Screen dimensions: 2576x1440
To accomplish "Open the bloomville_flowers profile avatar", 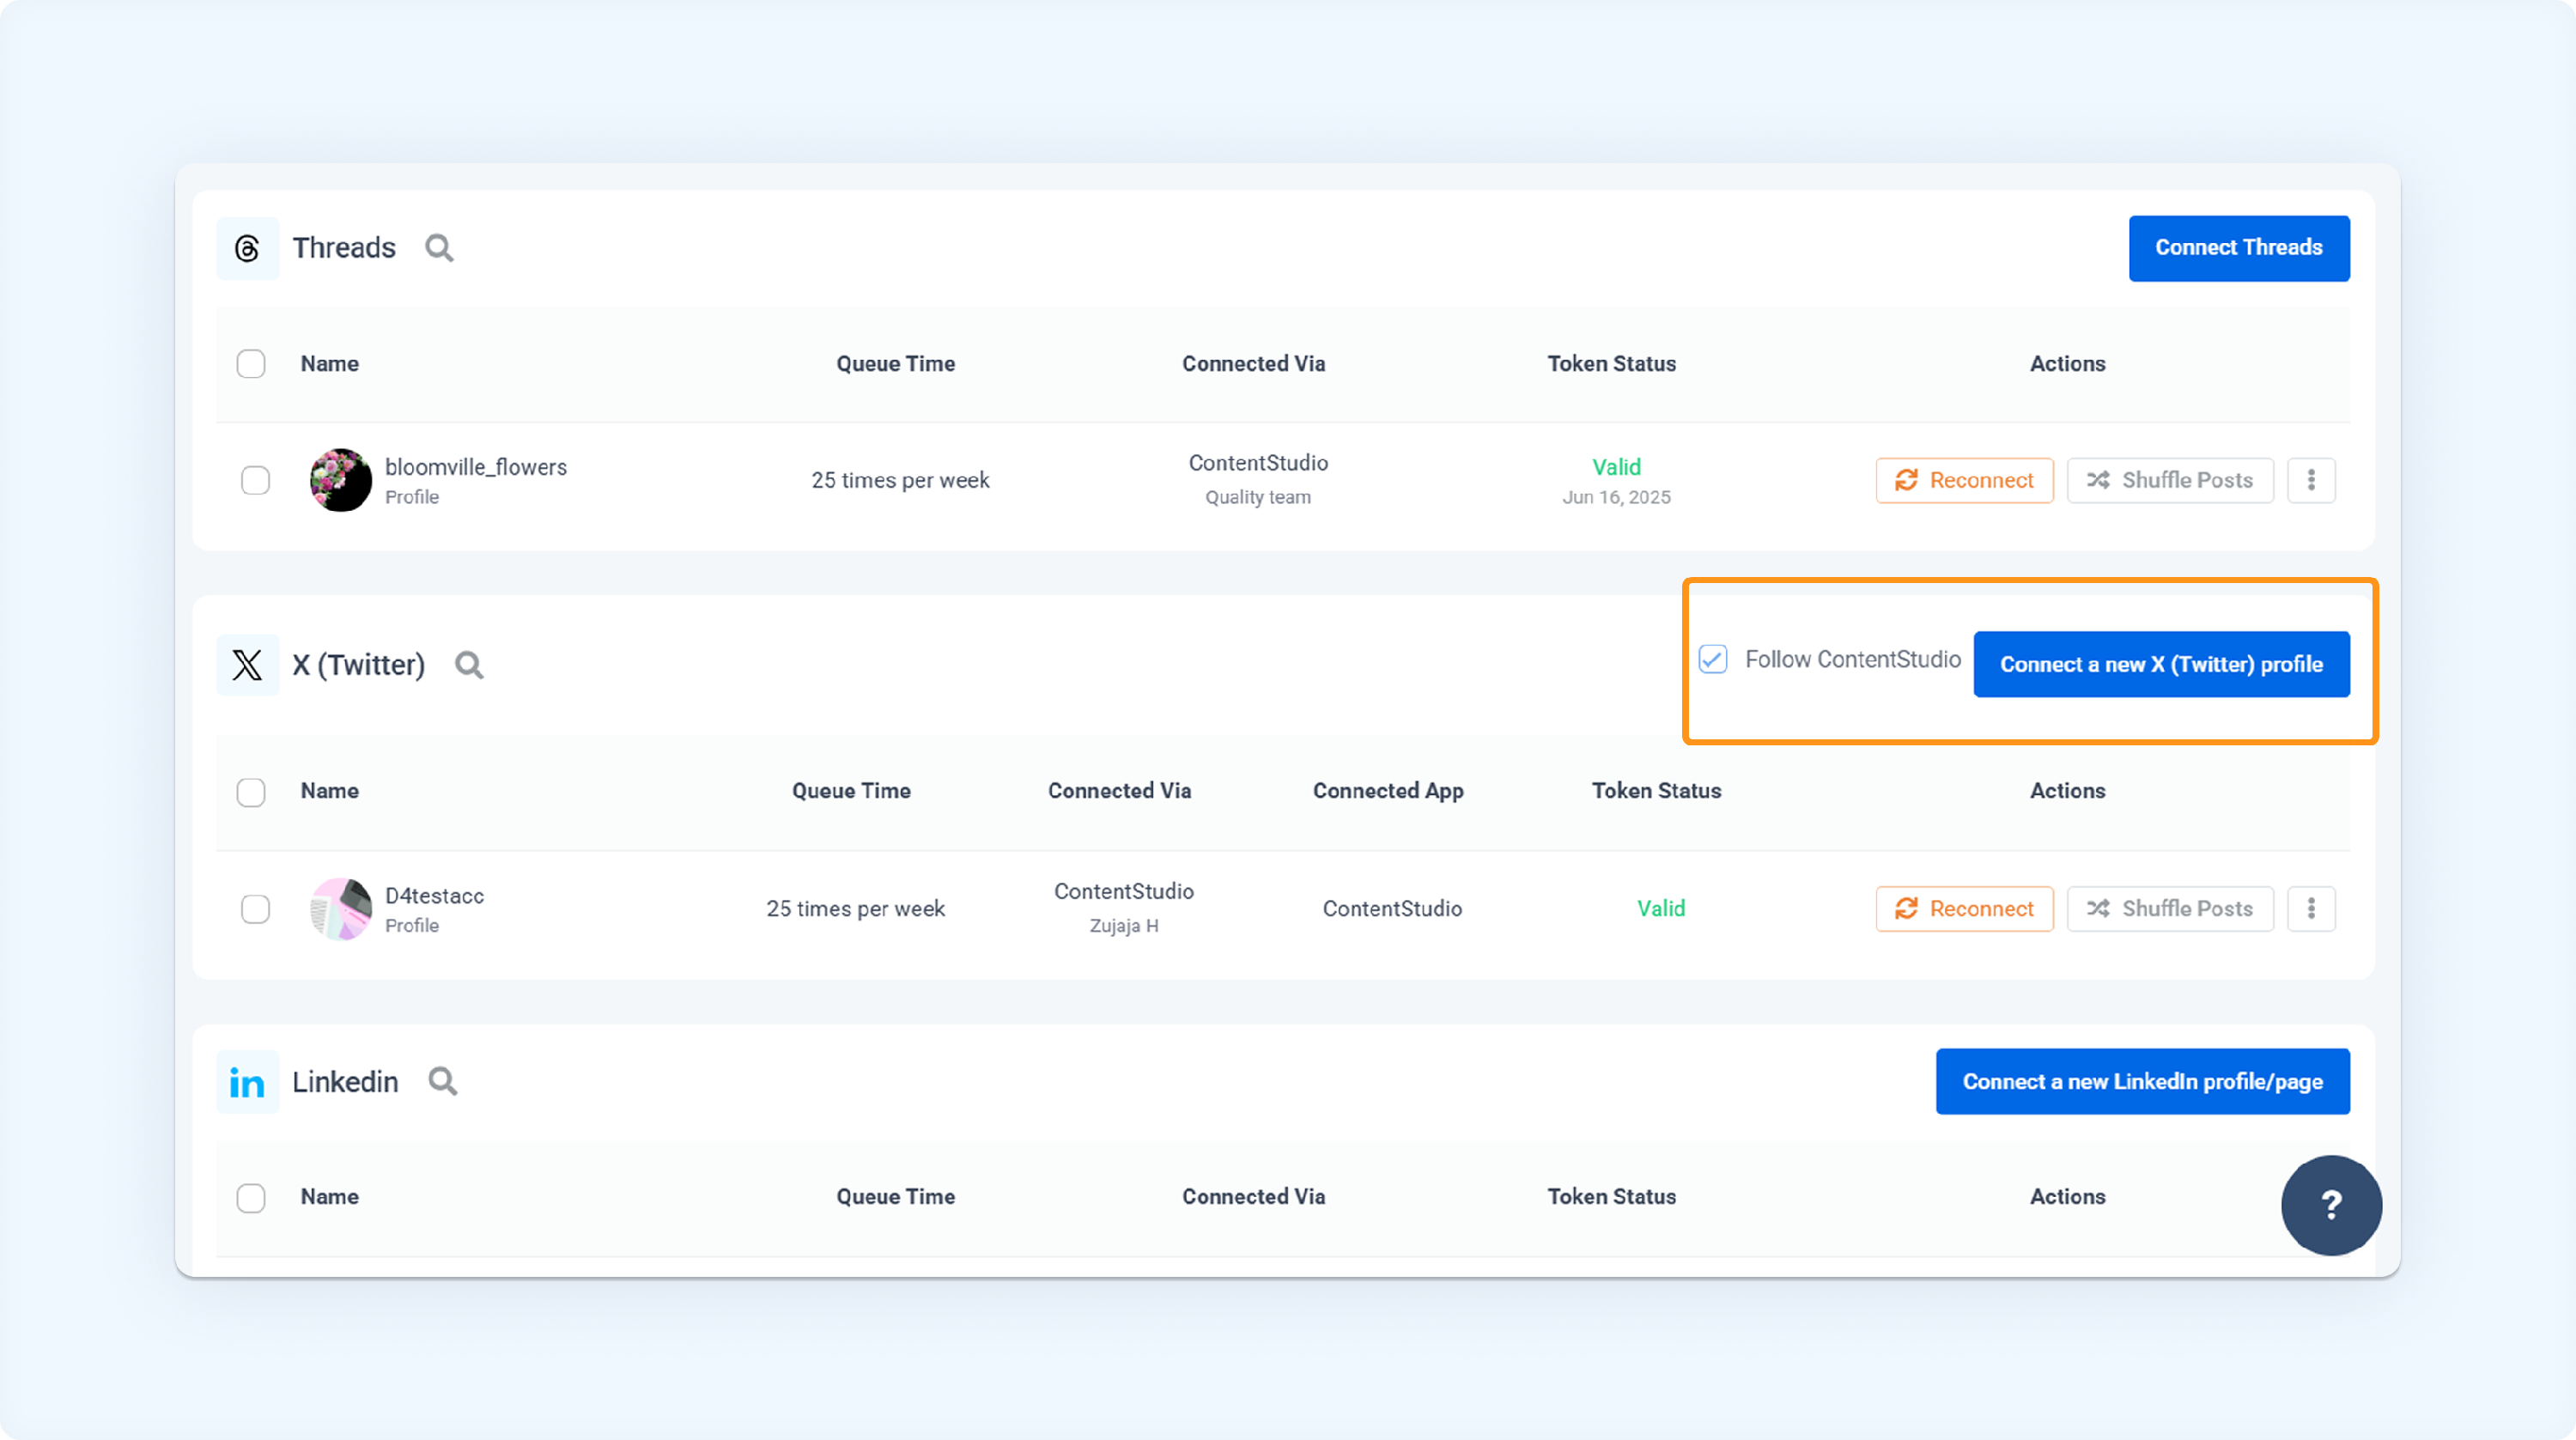I will 341,480.
